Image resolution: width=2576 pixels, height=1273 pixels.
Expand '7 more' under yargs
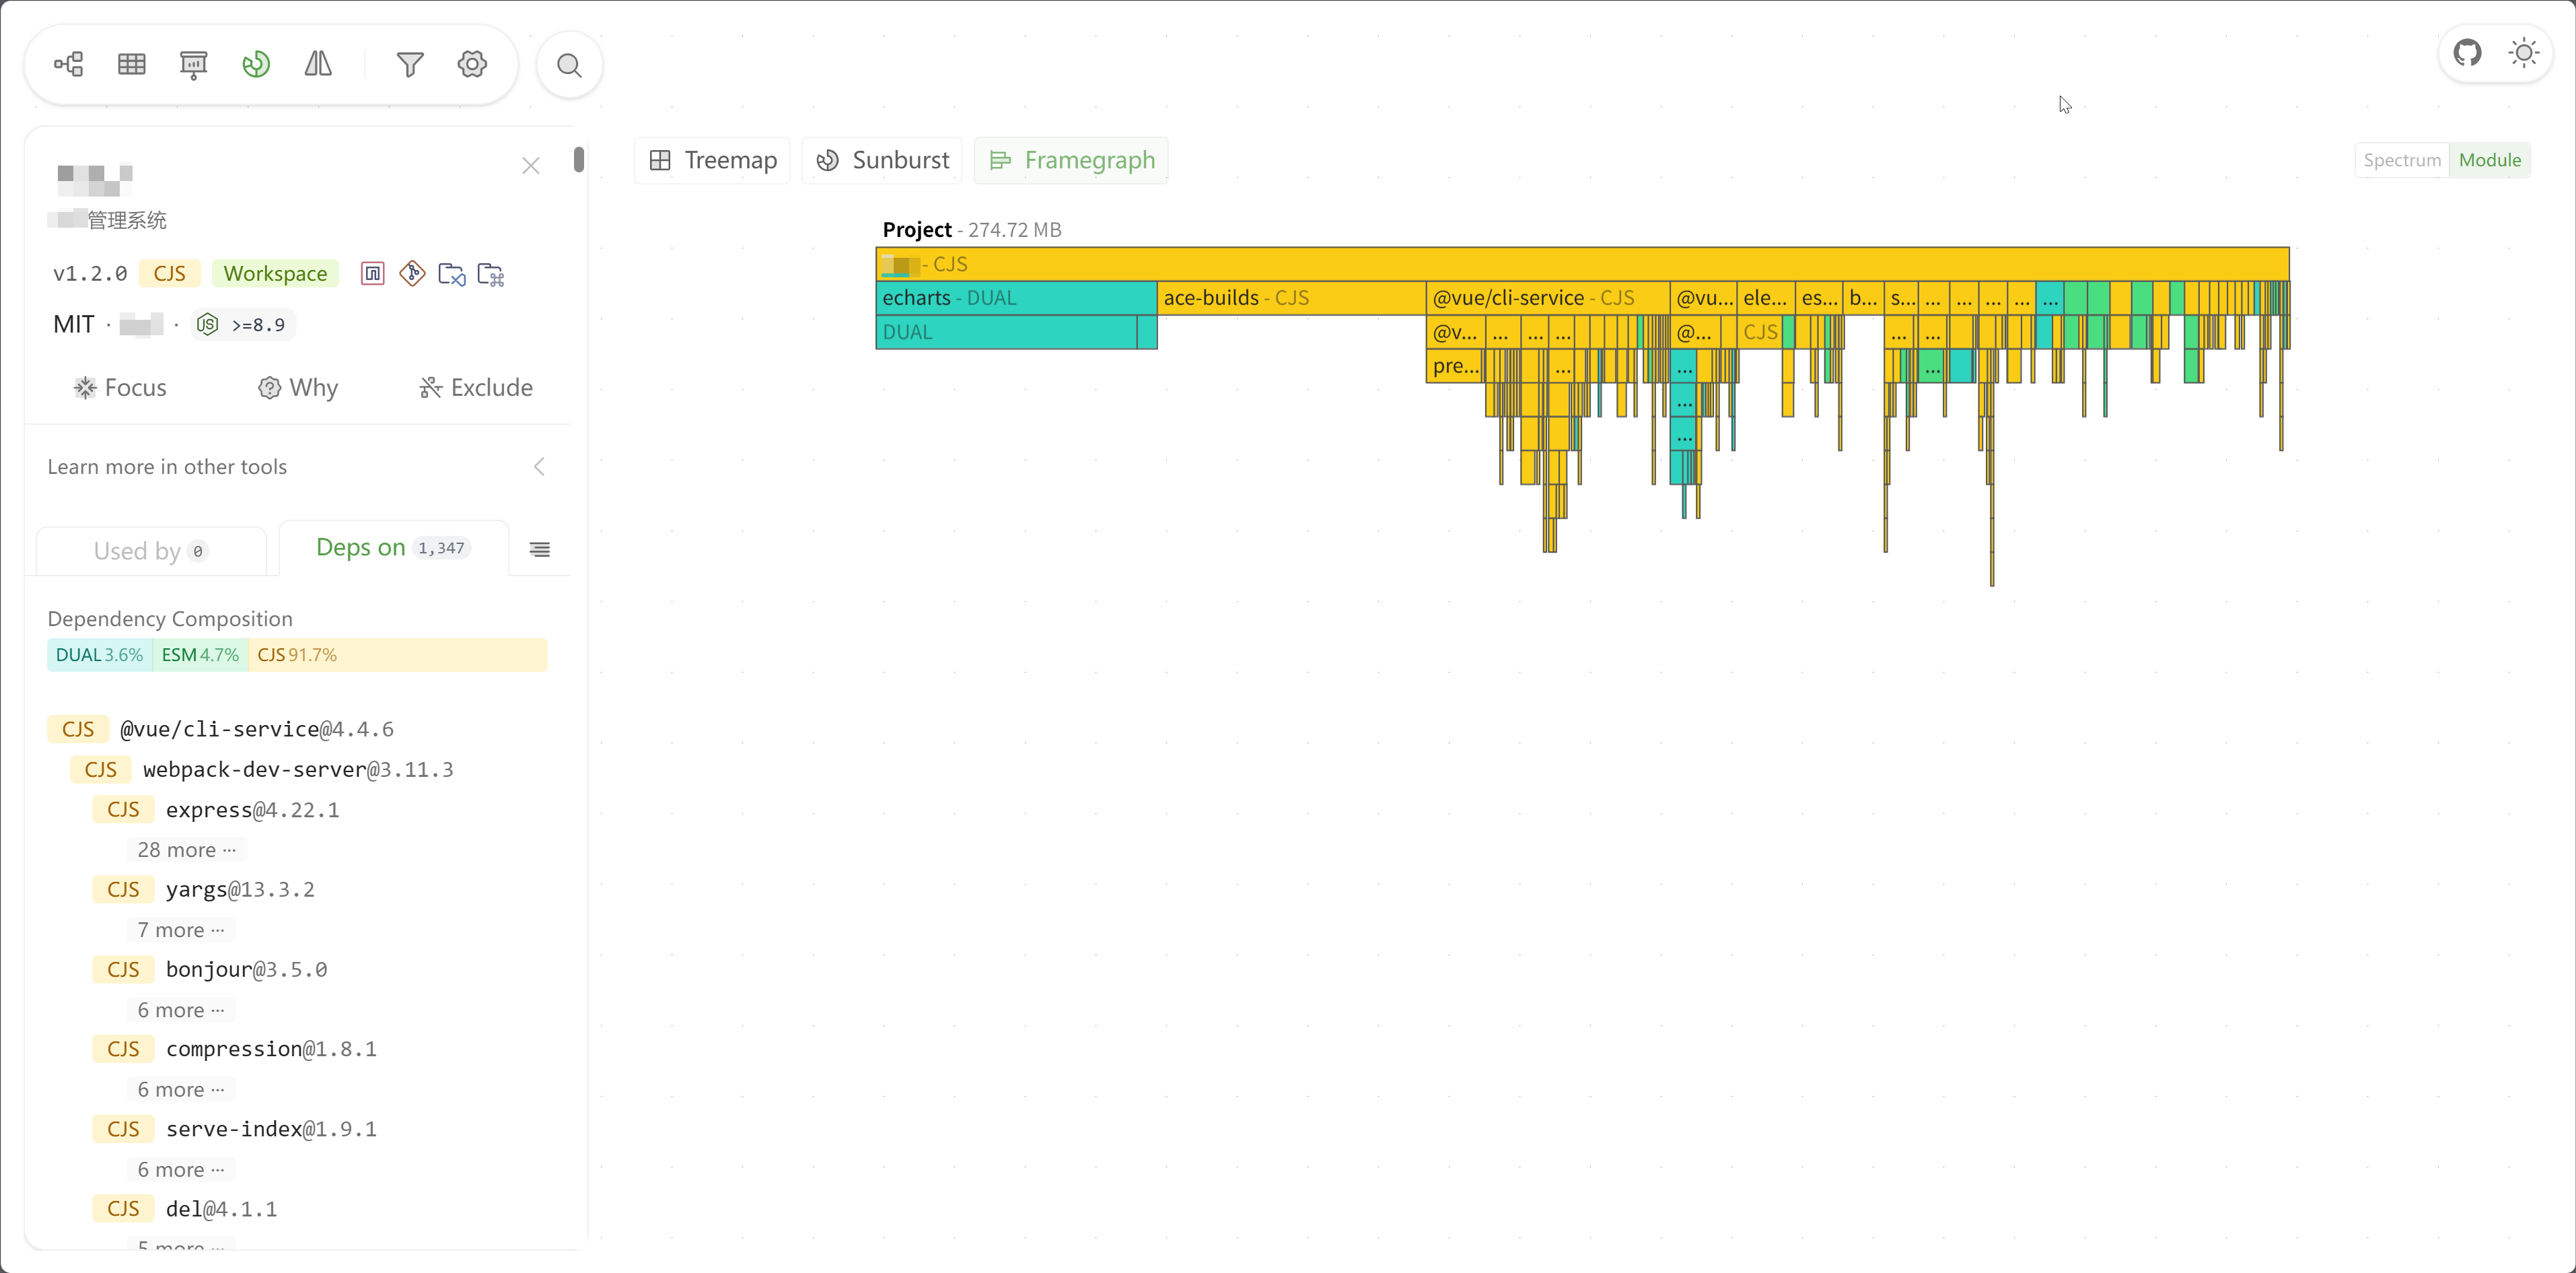pyautogui.click(x=180, y=930)
